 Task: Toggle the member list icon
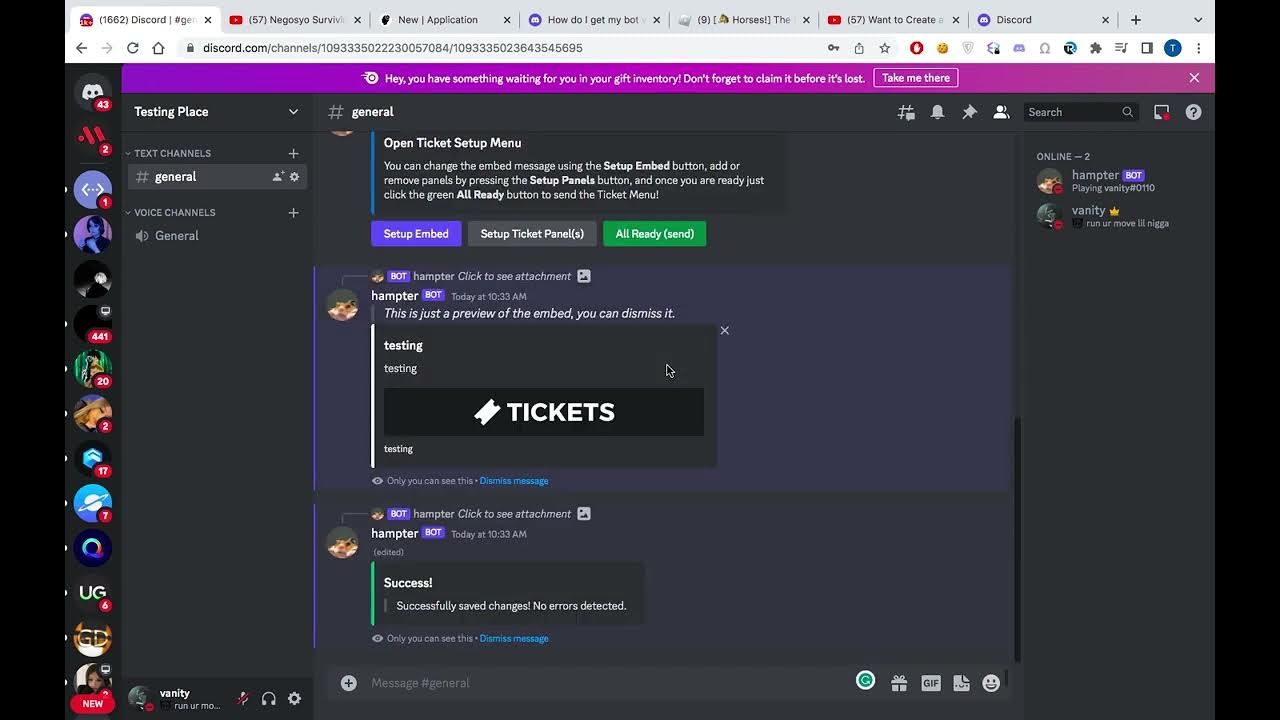coord(1001,112)
